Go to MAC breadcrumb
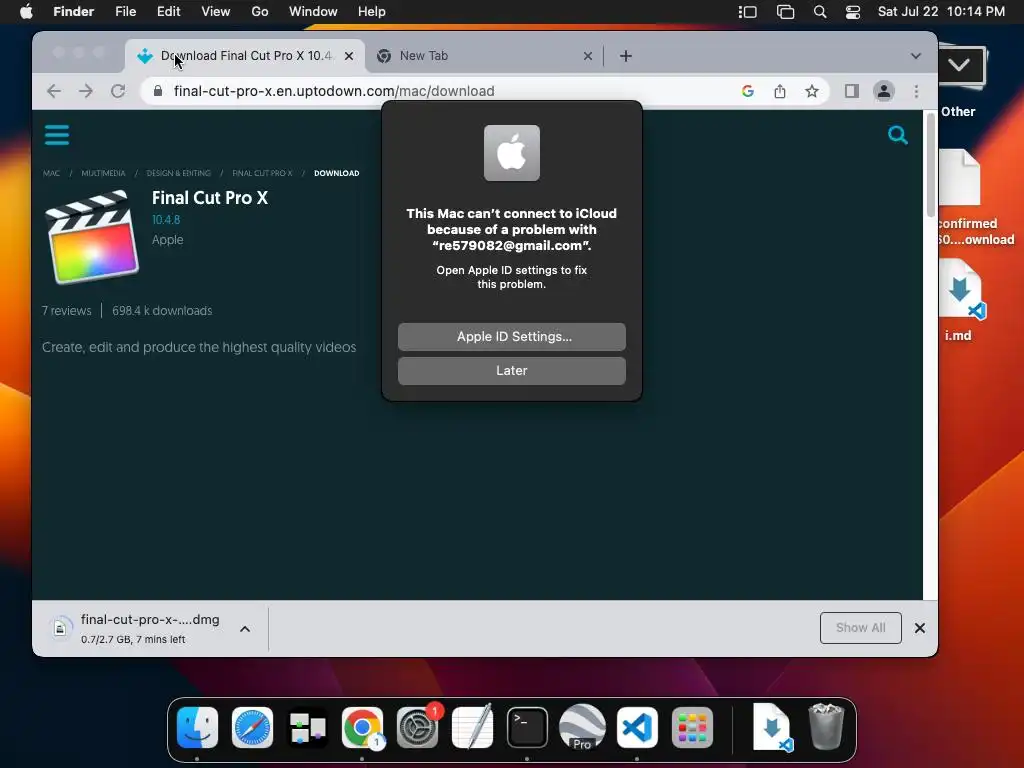1024x768 pixels. coord(51,173)
